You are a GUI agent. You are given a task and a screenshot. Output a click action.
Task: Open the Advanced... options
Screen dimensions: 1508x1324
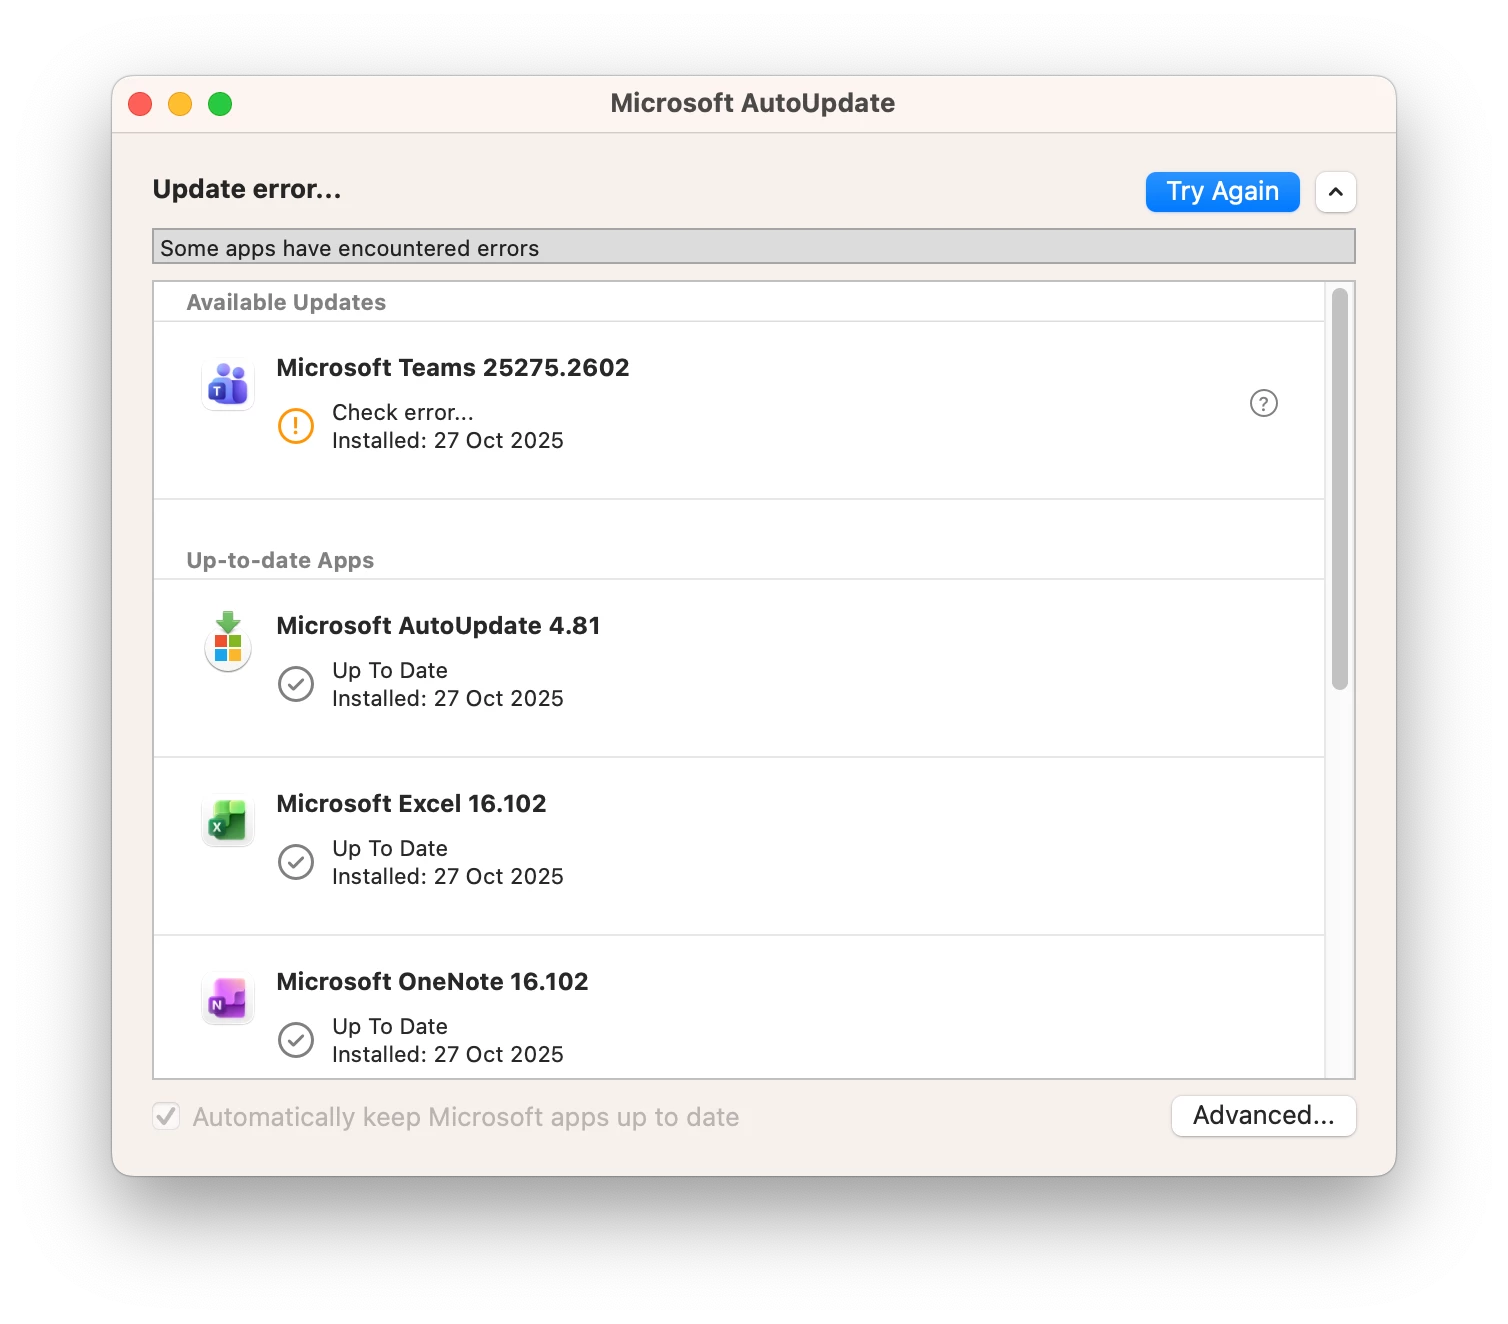(x=1264, y=1116)
